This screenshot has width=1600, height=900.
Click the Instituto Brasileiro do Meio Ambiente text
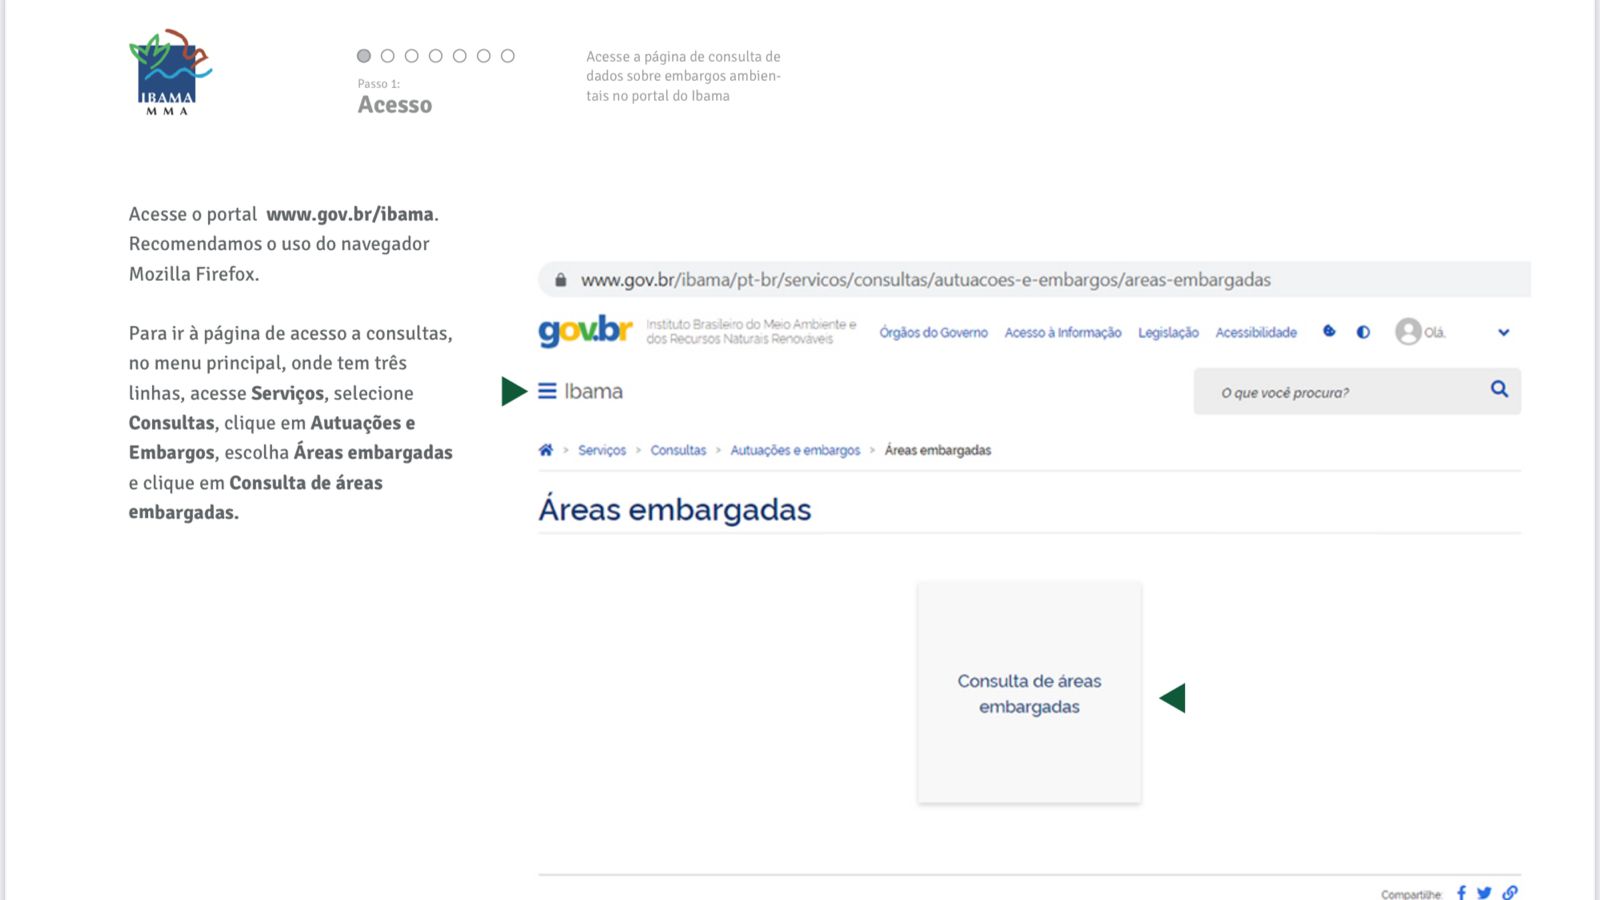(x=751, y=331)
